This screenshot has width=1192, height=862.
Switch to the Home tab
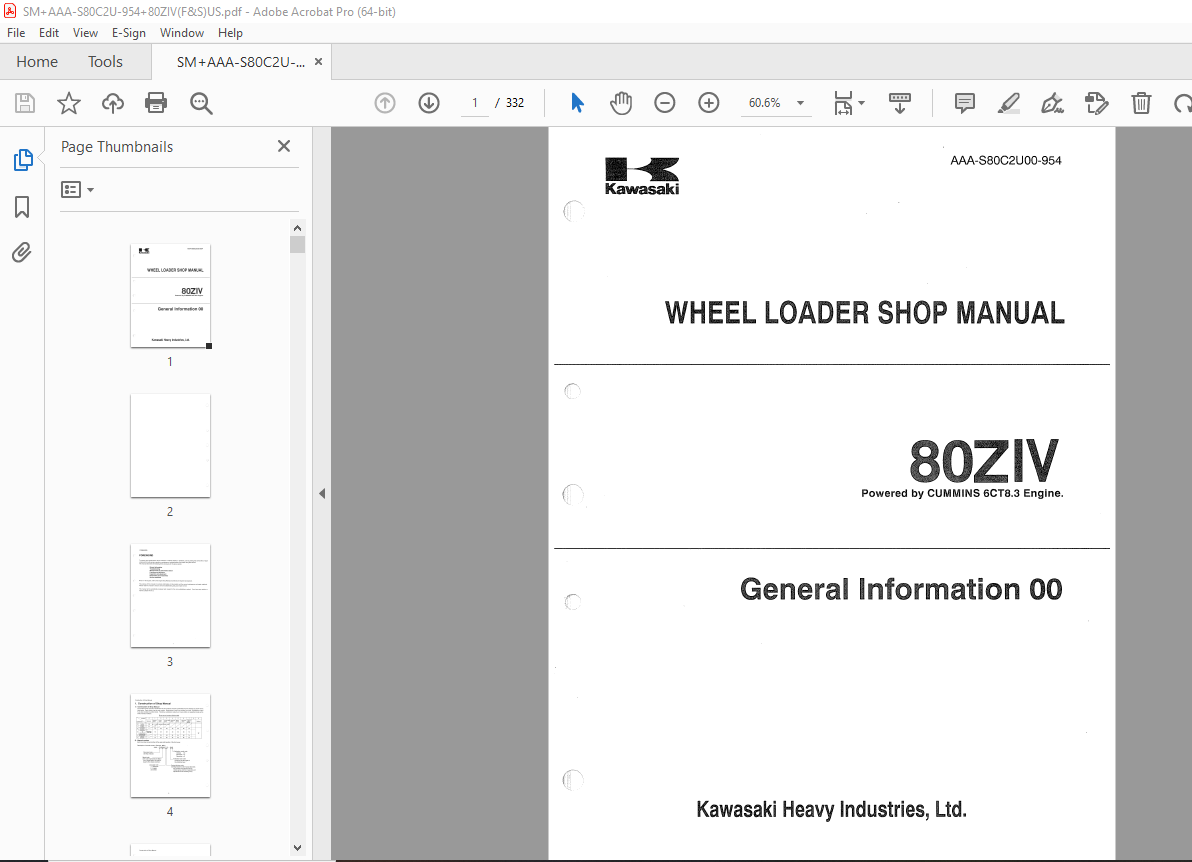click(37, 62)
